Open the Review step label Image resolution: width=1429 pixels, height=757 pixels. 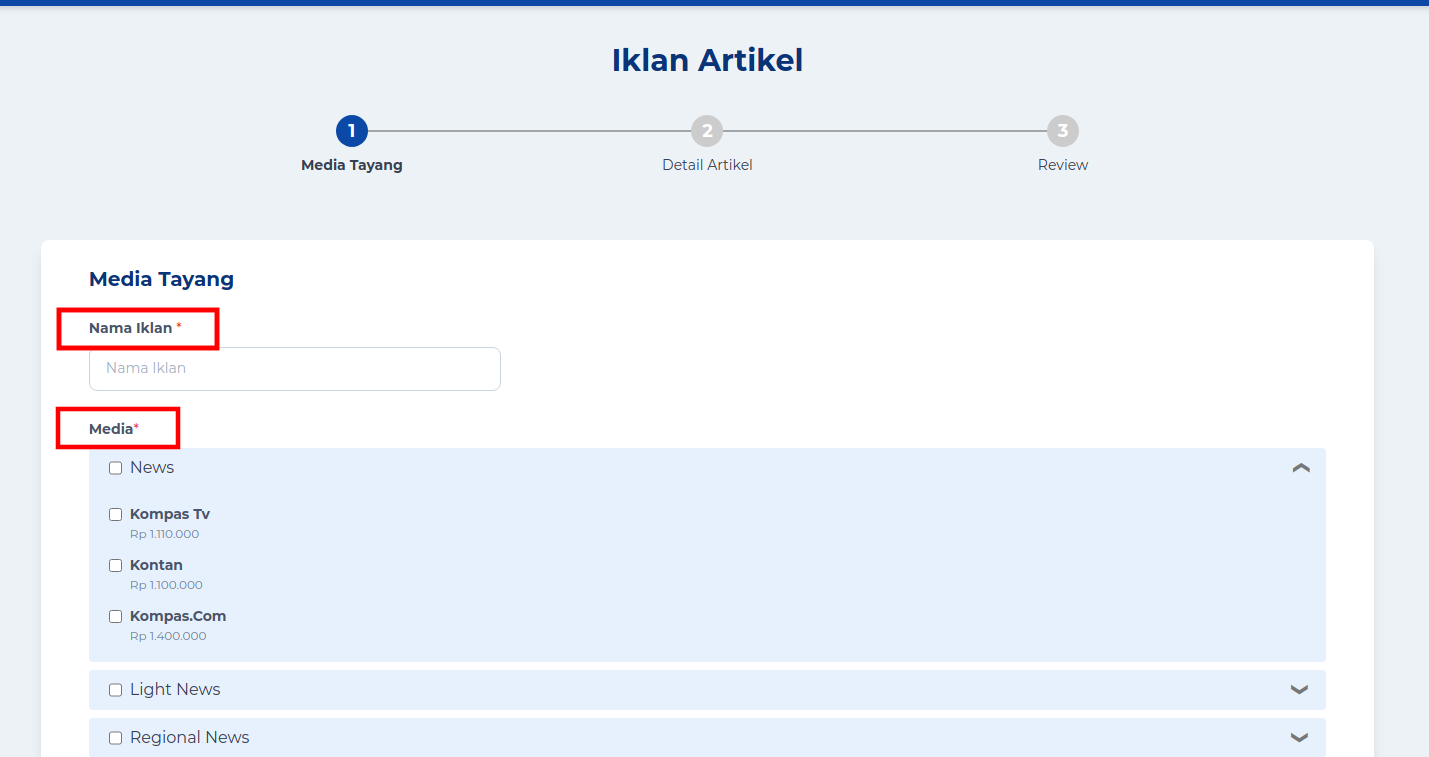point(1062,165)
